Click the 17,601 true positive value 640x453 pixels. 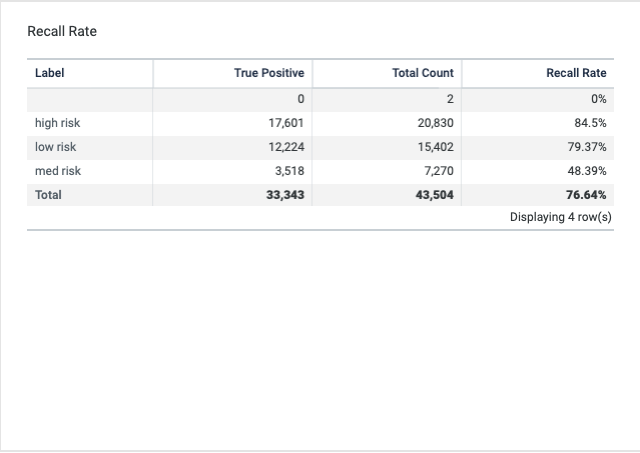click(288, 123)
